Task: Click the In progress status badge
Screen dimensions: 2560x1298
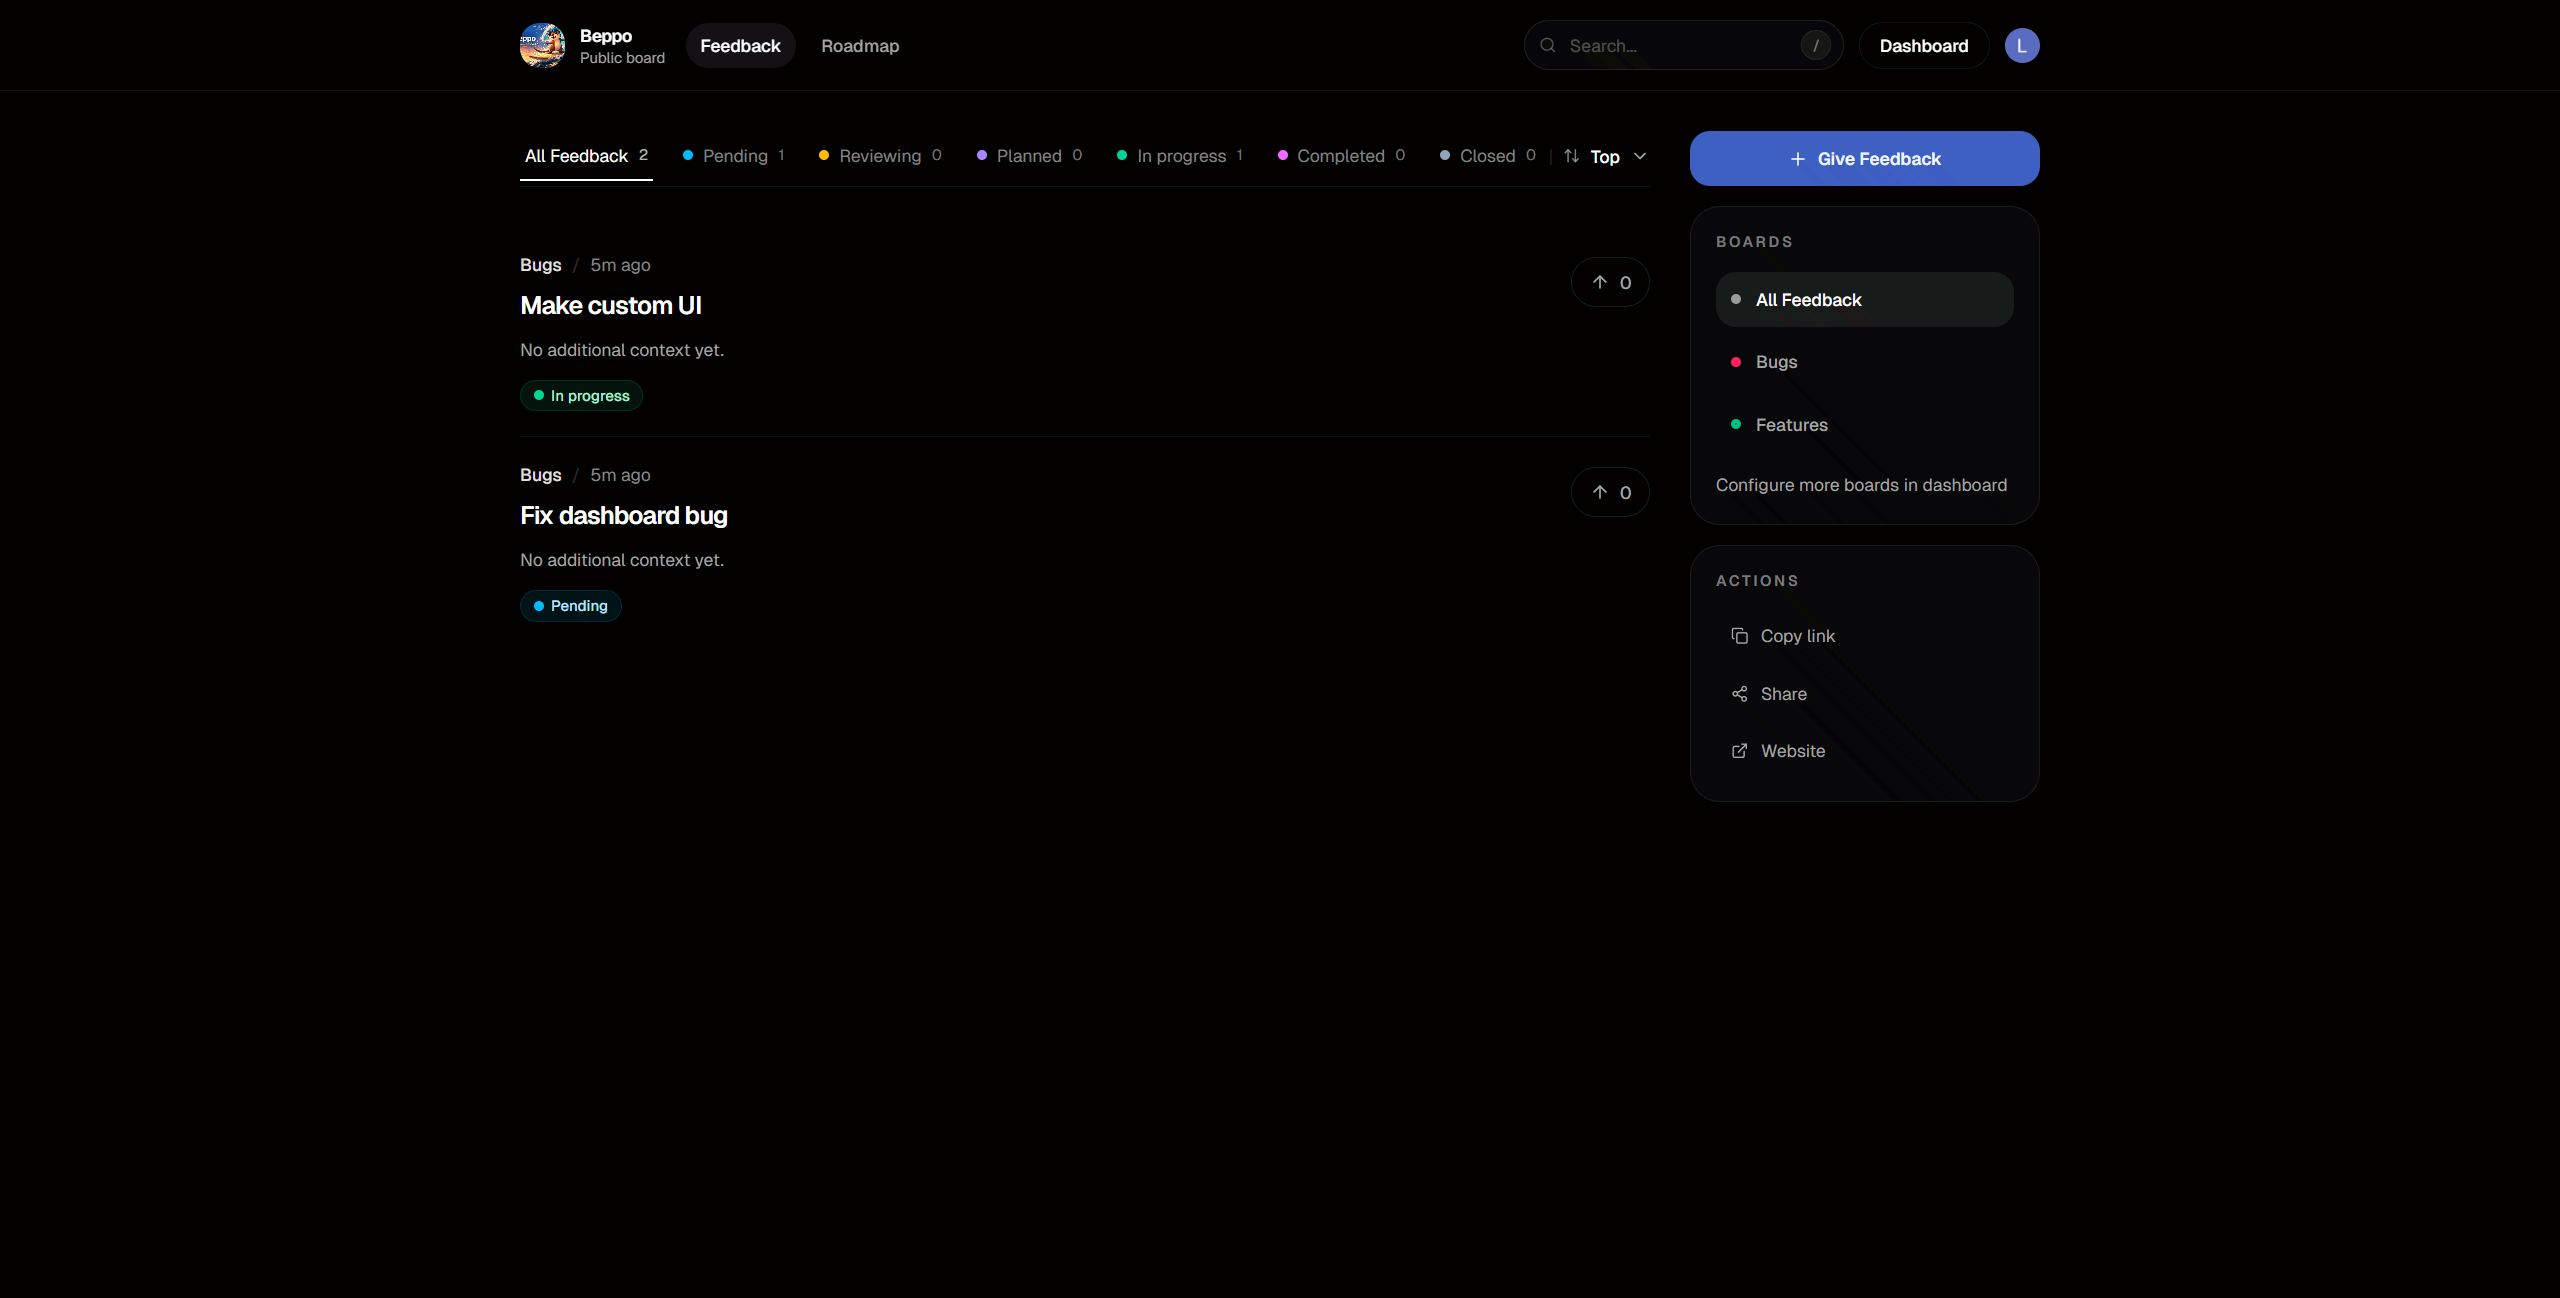Action: point(580,395)
